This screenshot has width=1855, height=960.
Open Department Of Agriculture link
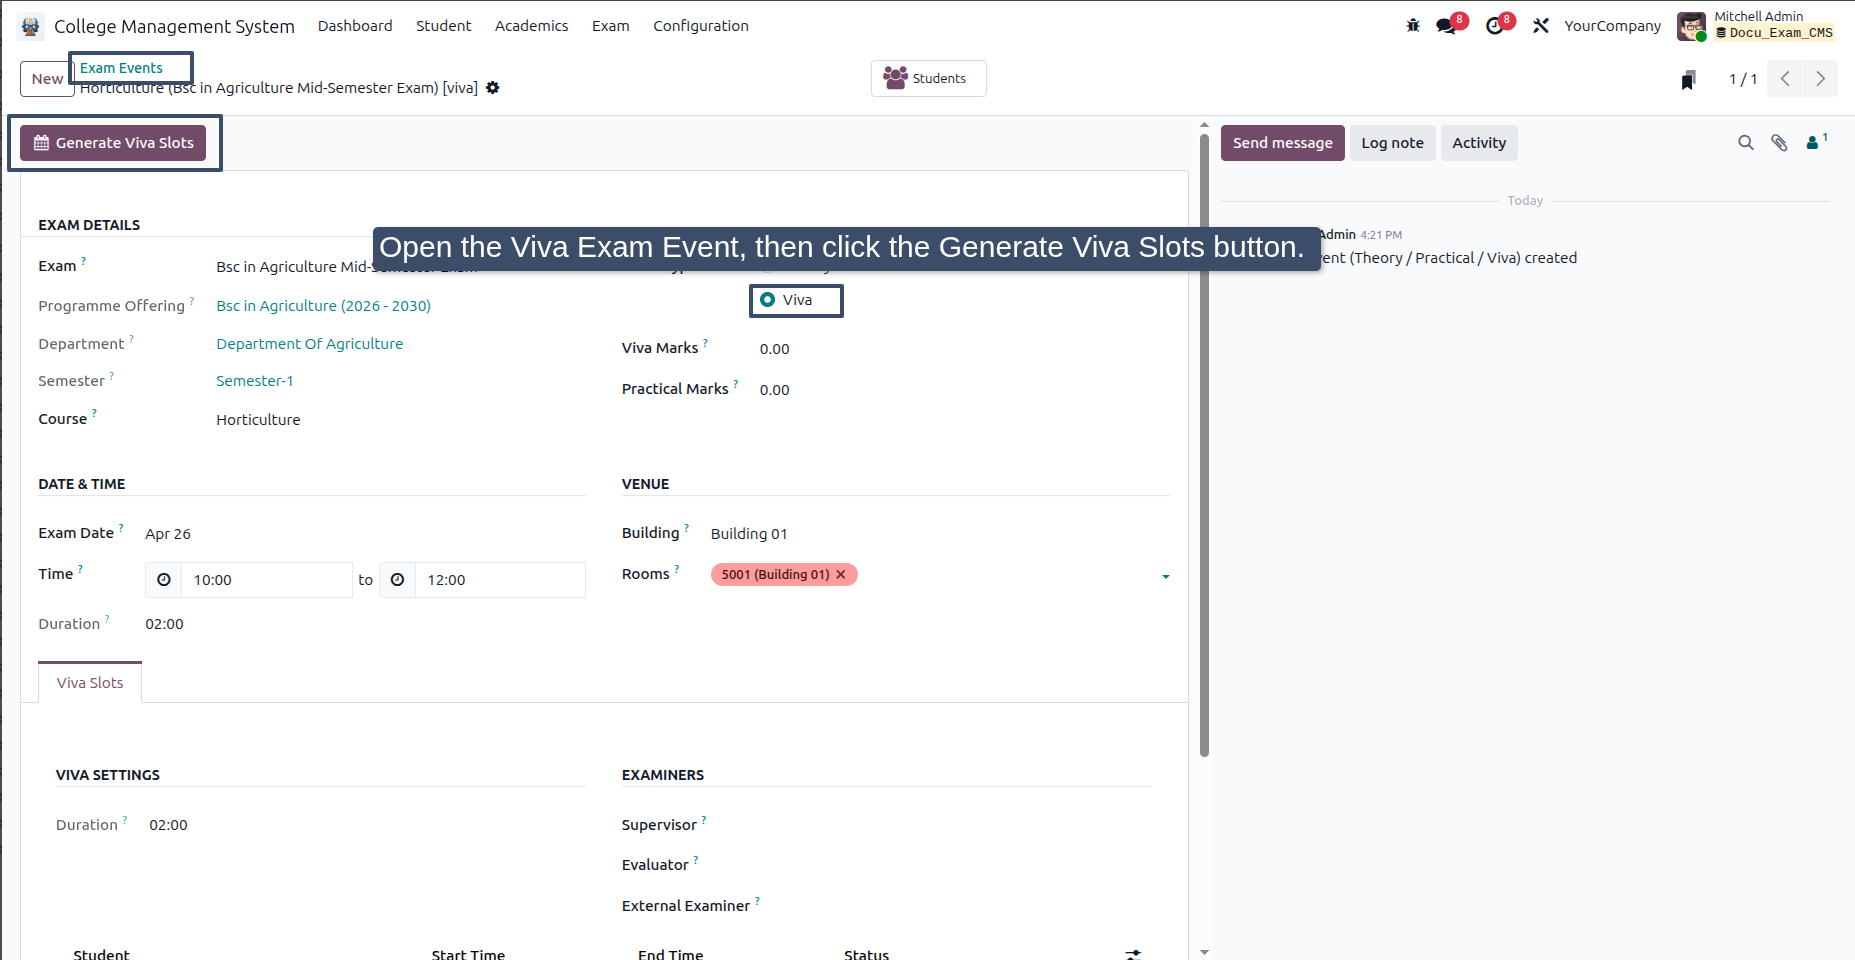[310, 344]
